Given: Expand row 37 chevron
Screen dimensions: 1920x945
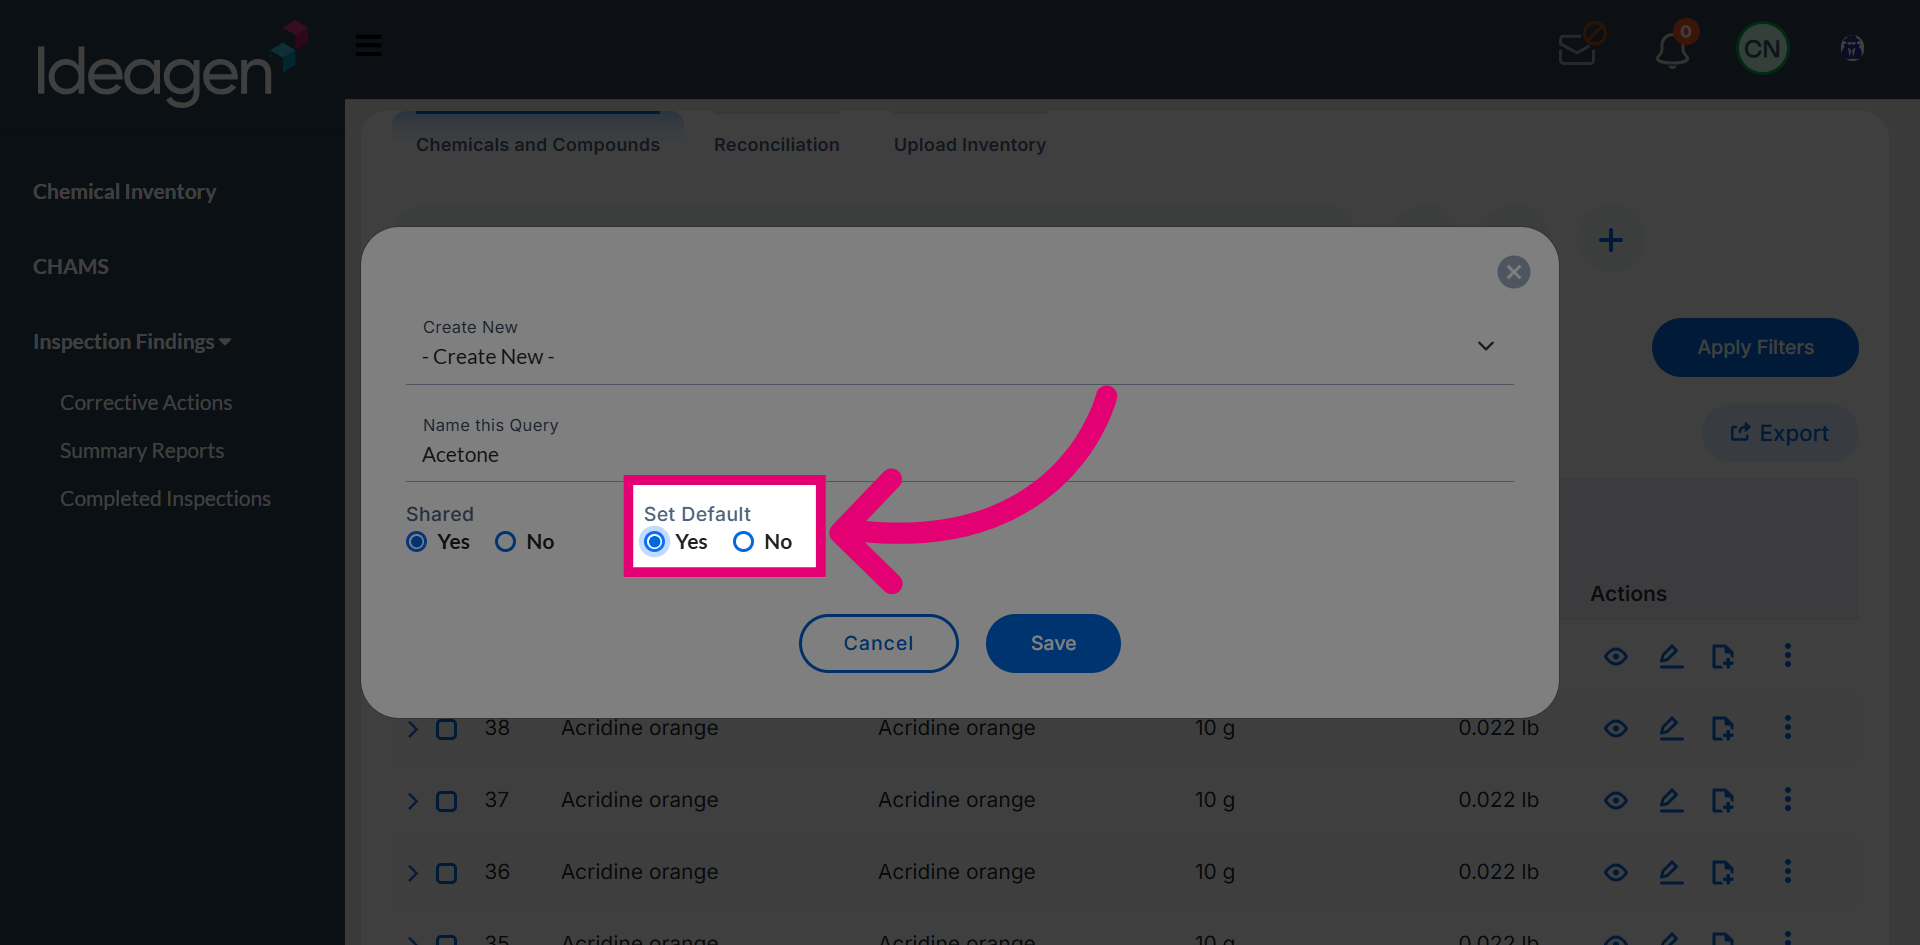Looking at the screenshot, I should coord(413,801).
